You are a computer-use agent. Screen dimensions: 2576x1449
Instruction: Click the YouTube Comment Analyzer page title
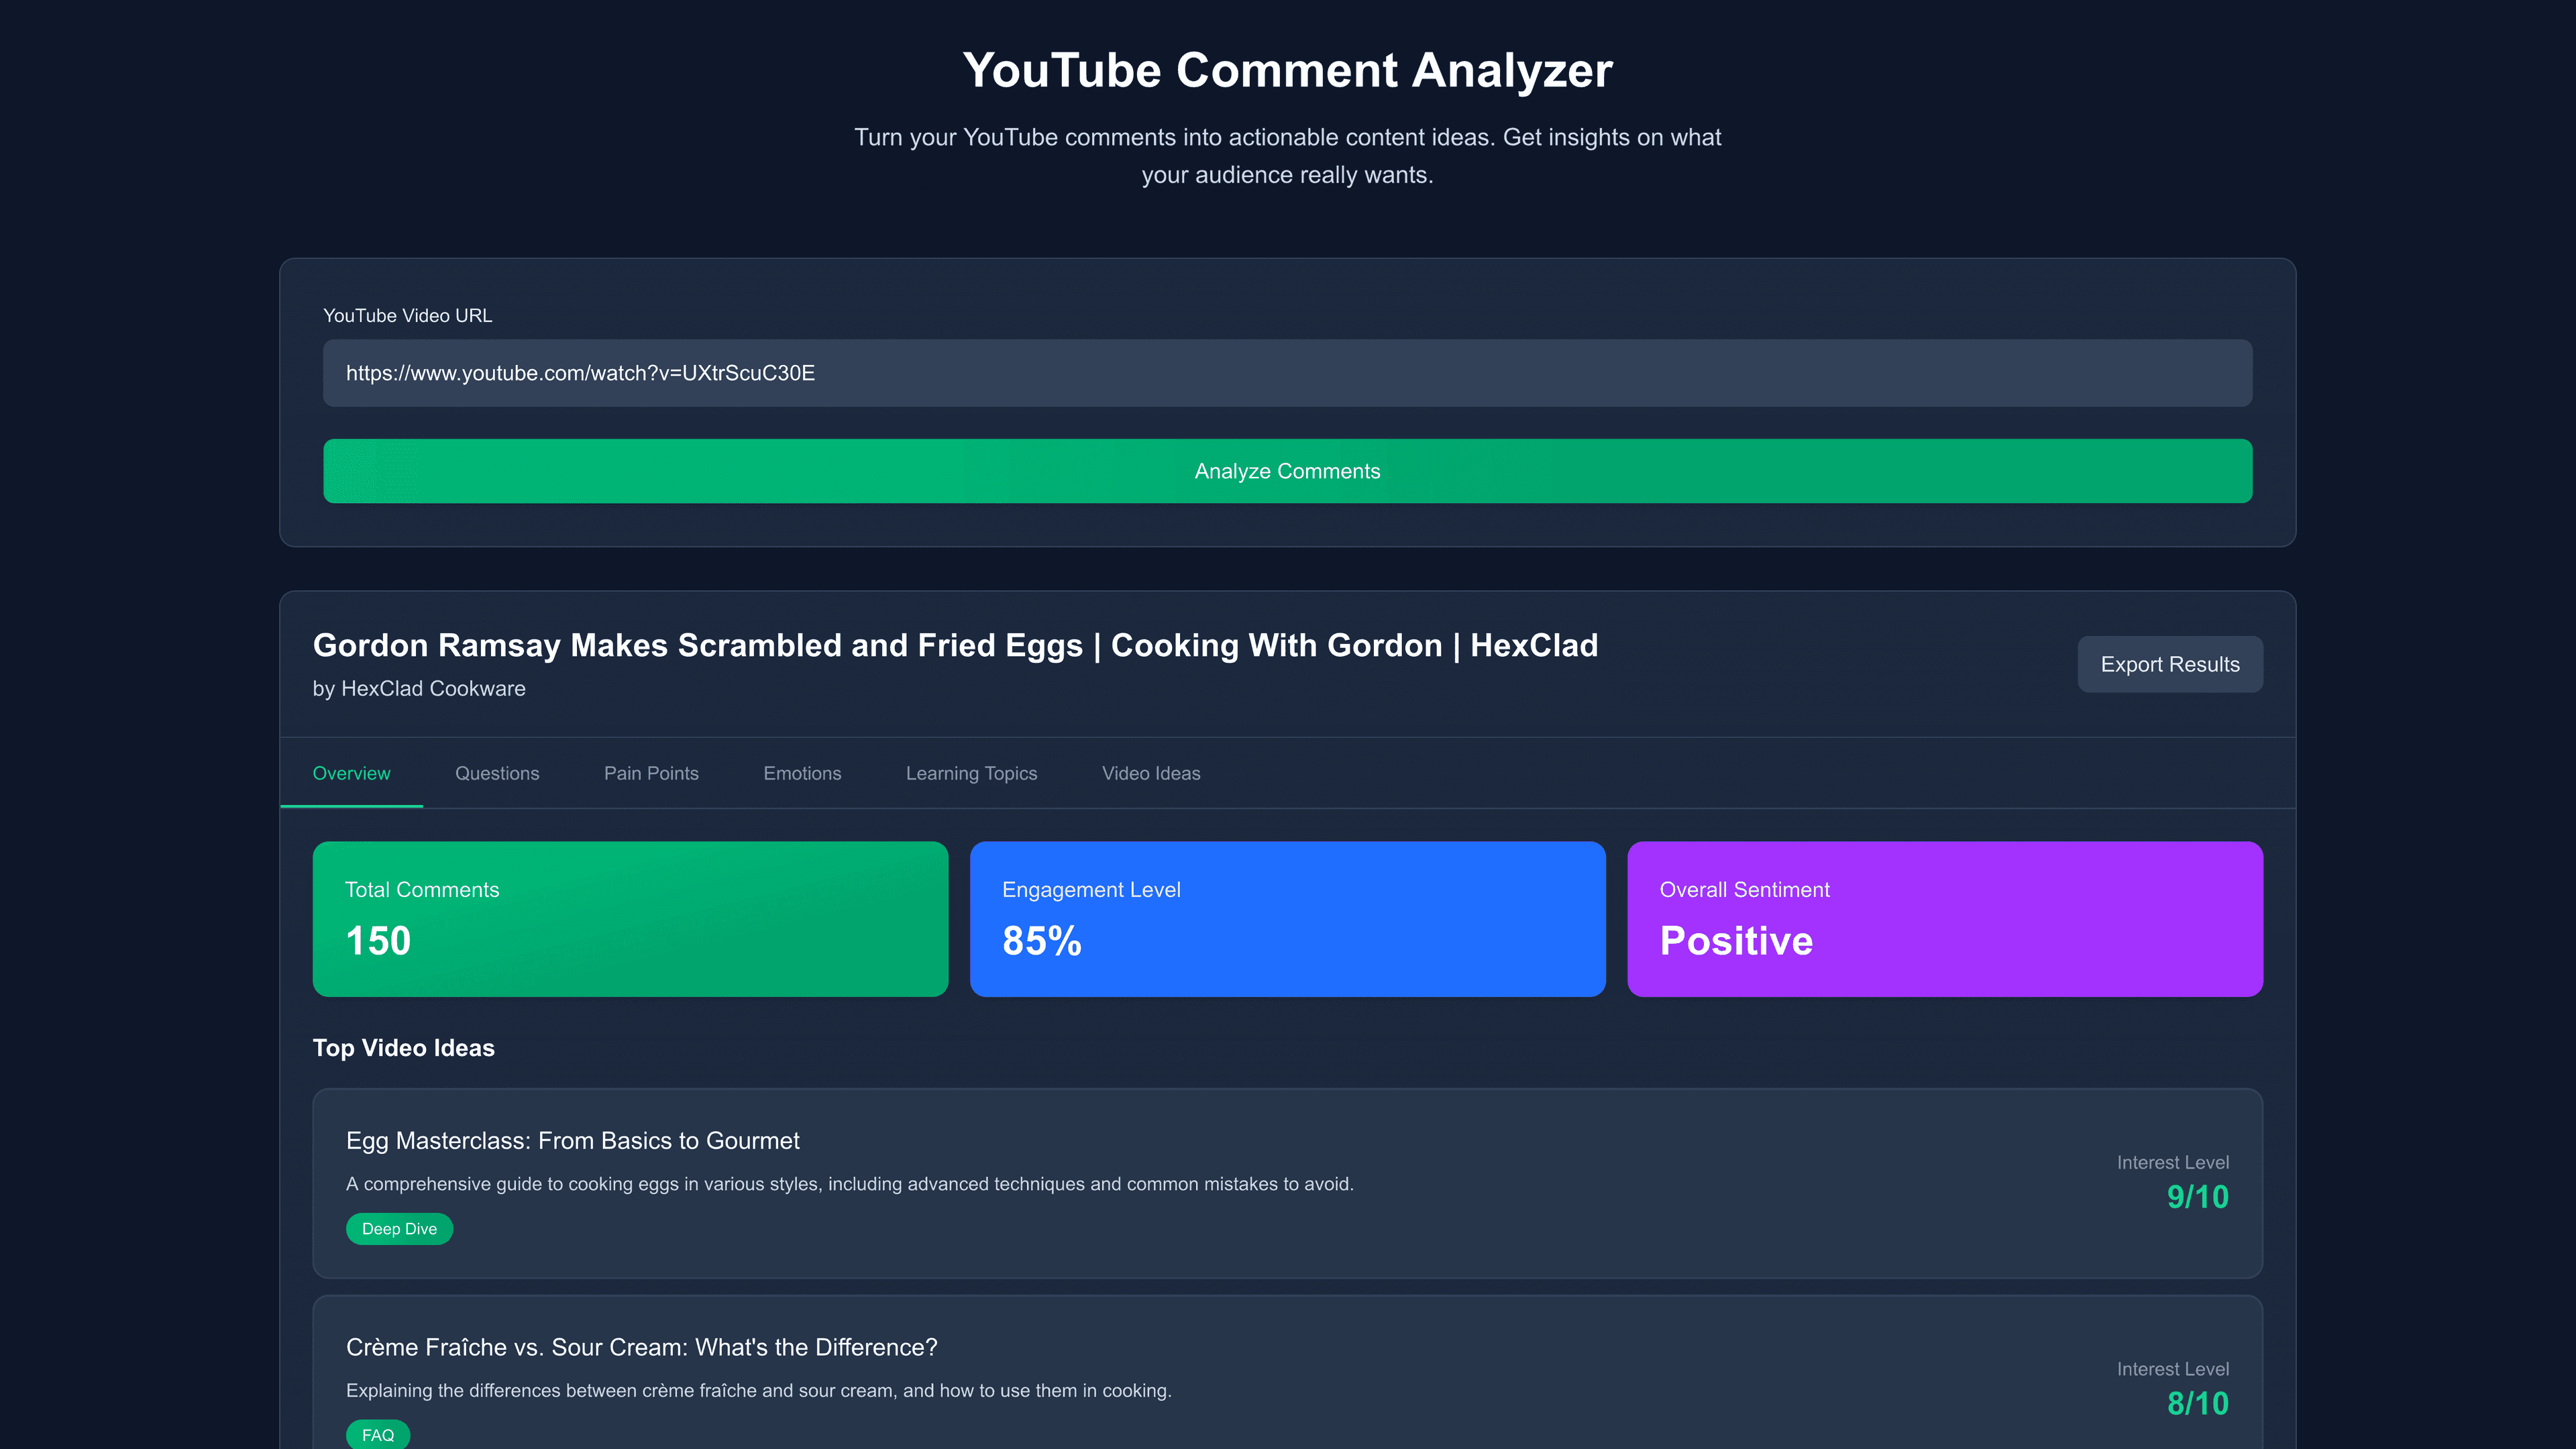coord(1287,71)
